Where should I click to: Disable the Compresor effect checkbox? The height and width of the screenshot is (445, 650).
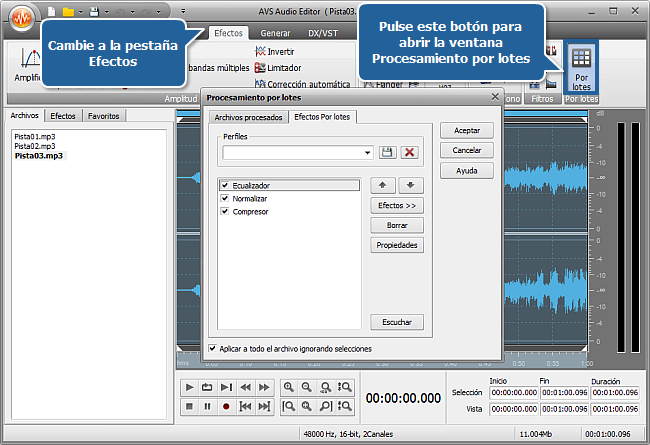tap(225, 212)
